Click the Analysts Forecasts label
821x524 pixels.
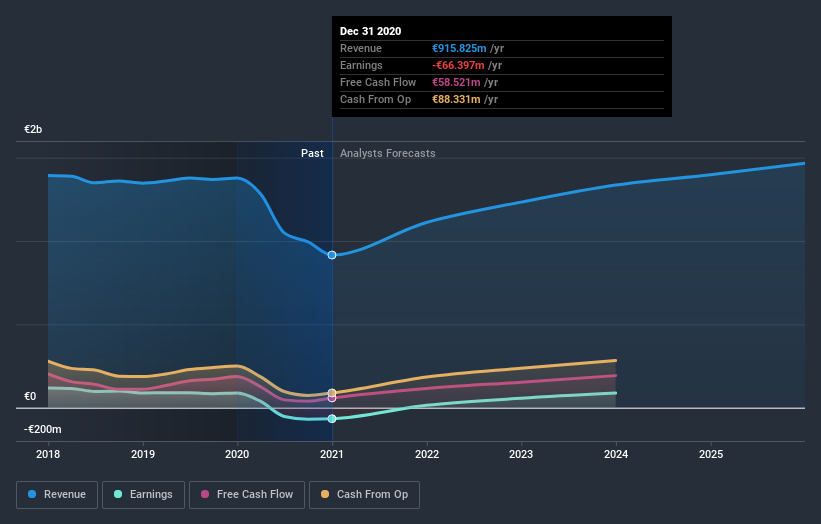click(387, 153)
